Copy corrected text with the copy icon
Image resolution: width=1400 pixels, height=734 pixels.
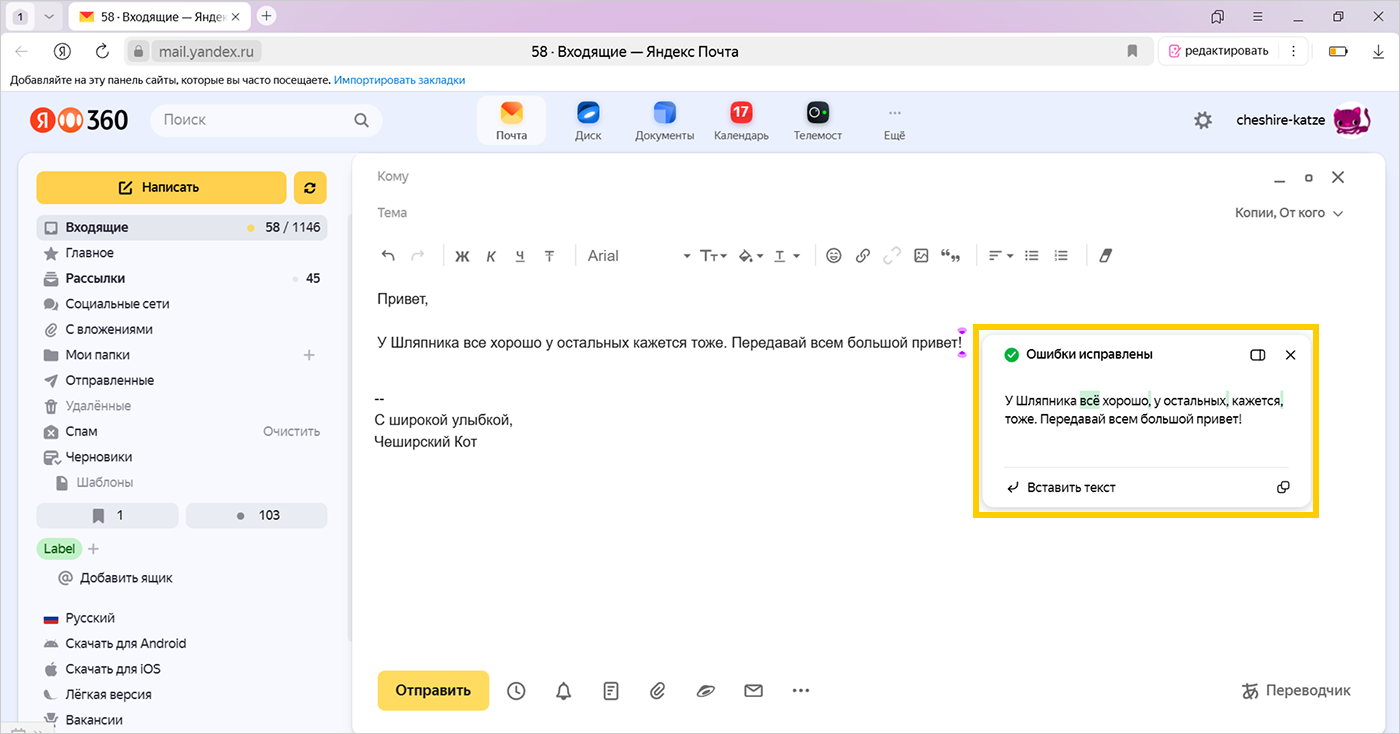click(1283, 488)
